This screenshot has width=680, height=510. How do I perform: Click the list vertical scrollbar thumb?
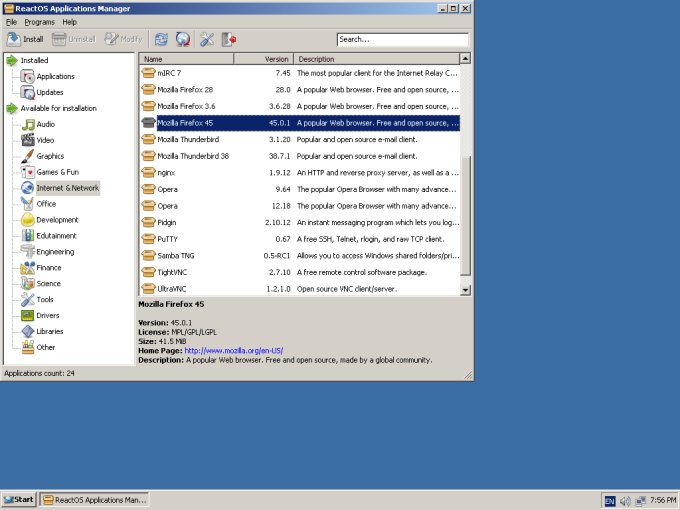point(465,216)
